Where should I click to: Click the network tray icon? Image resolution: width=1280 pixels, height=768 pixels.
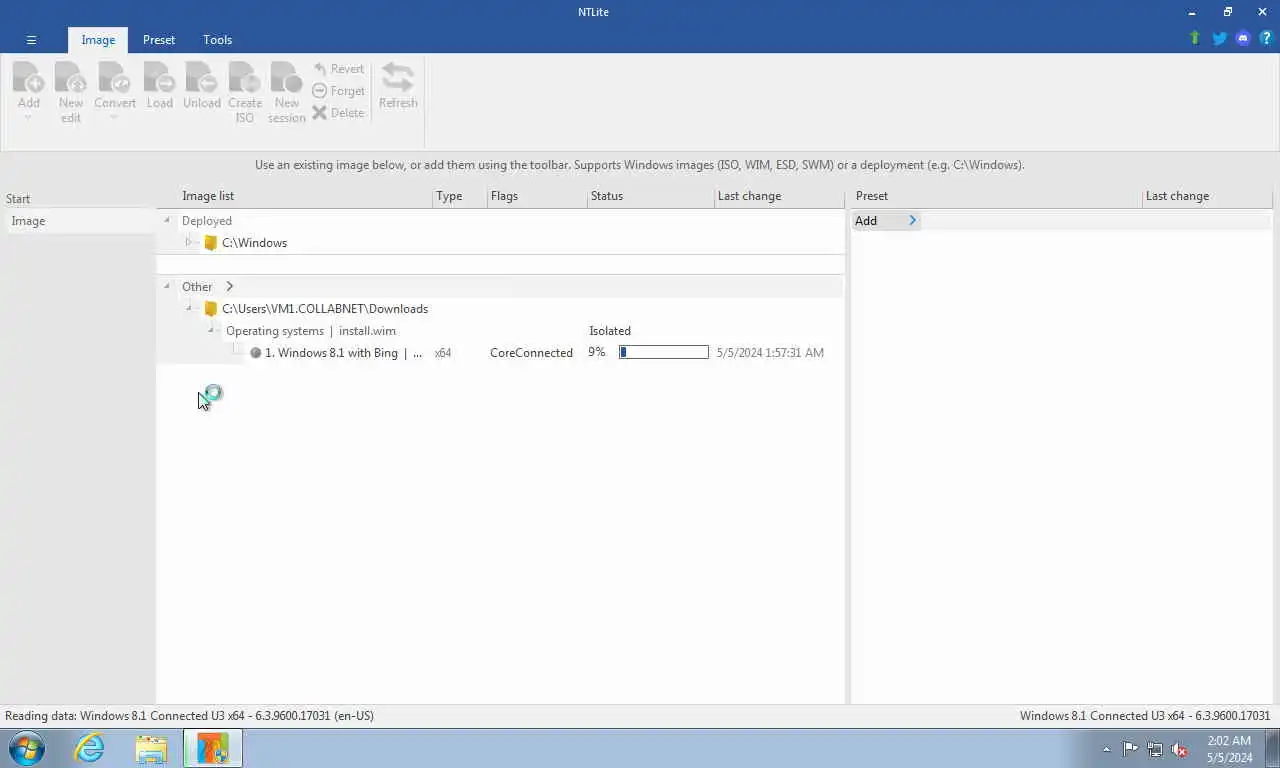point(1155,749)
